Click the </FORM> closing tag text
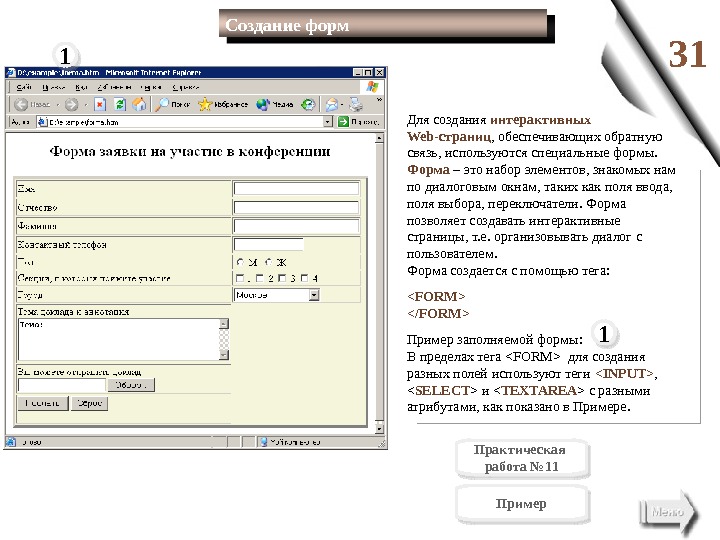This screenshot has width=720, height=540. (438, 313)
